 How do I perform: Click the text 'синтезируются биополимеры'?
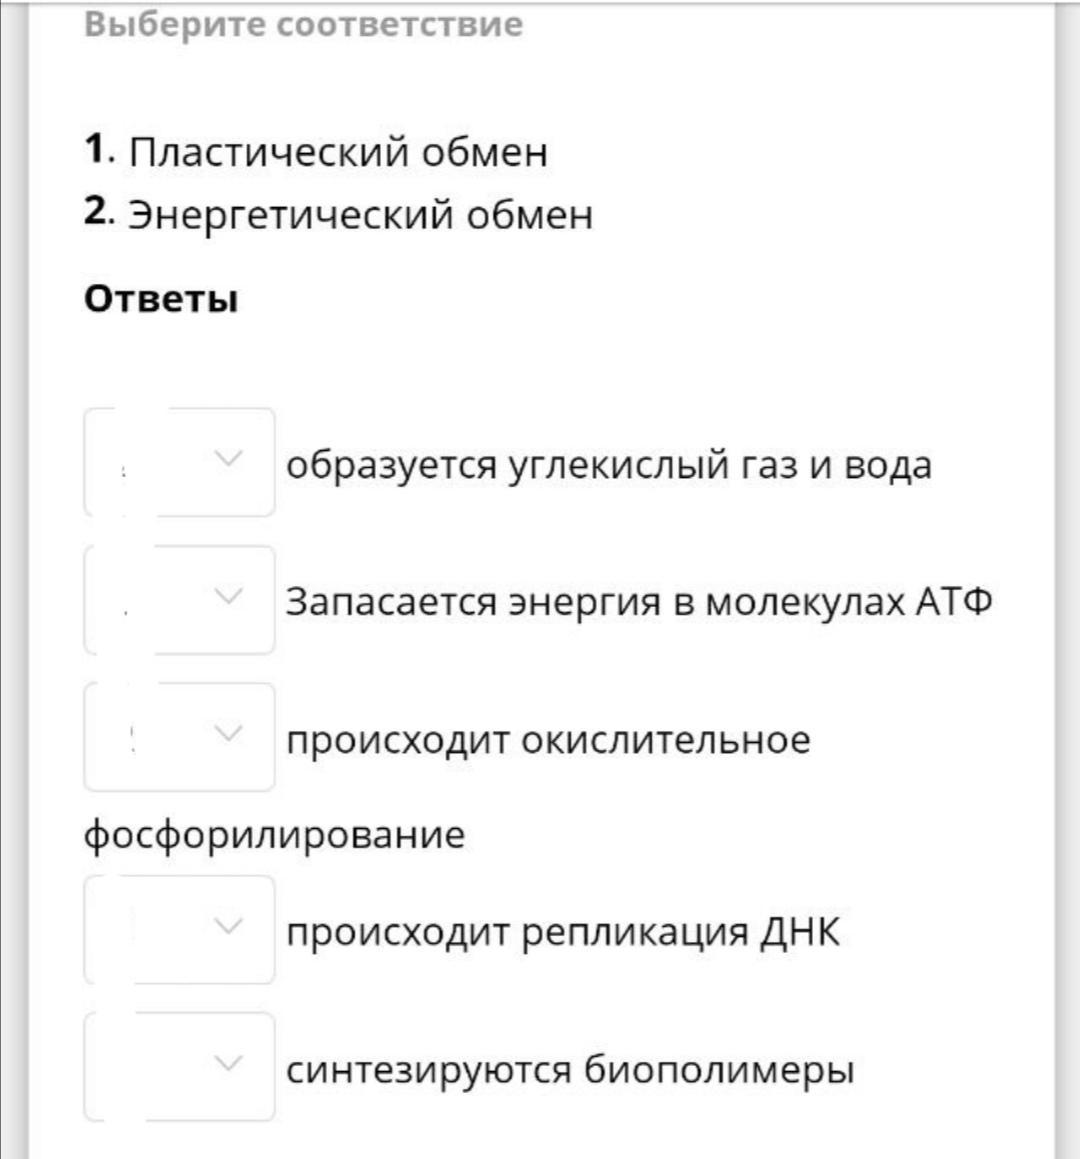pyautogui.click(x=570, y=1070)
